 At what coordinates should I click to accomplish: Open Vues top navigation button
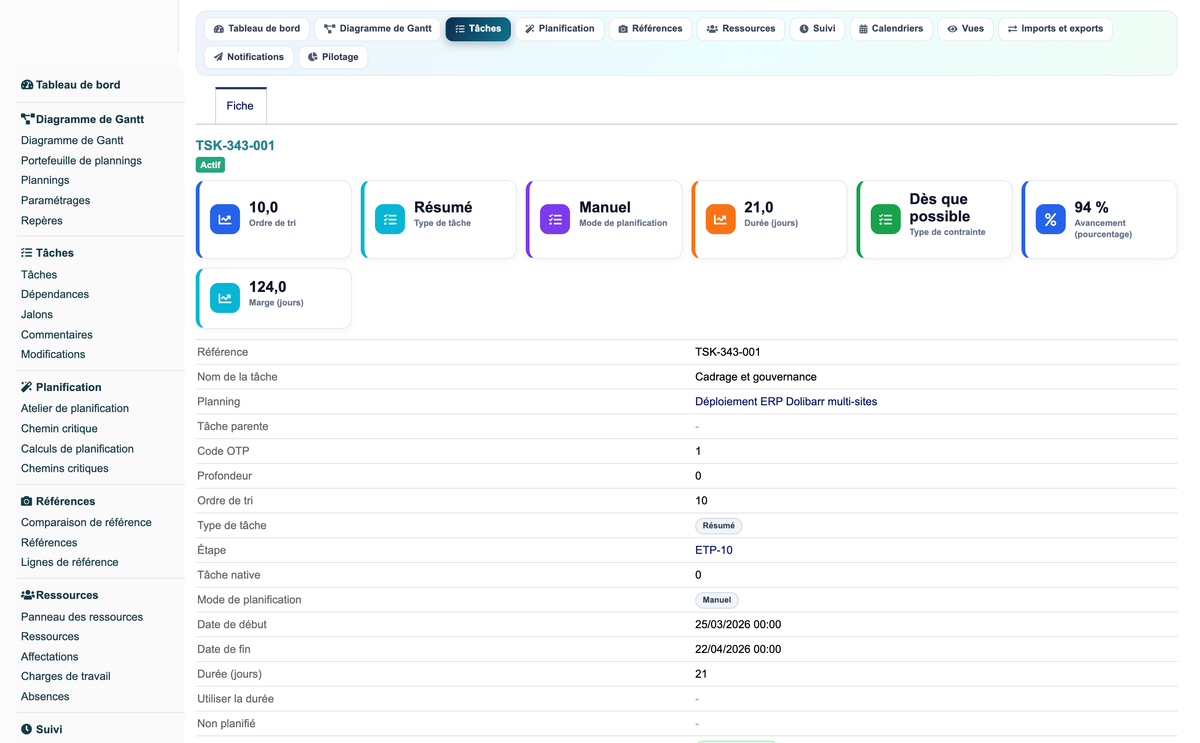pyautogui.click(x=966, y=29)
